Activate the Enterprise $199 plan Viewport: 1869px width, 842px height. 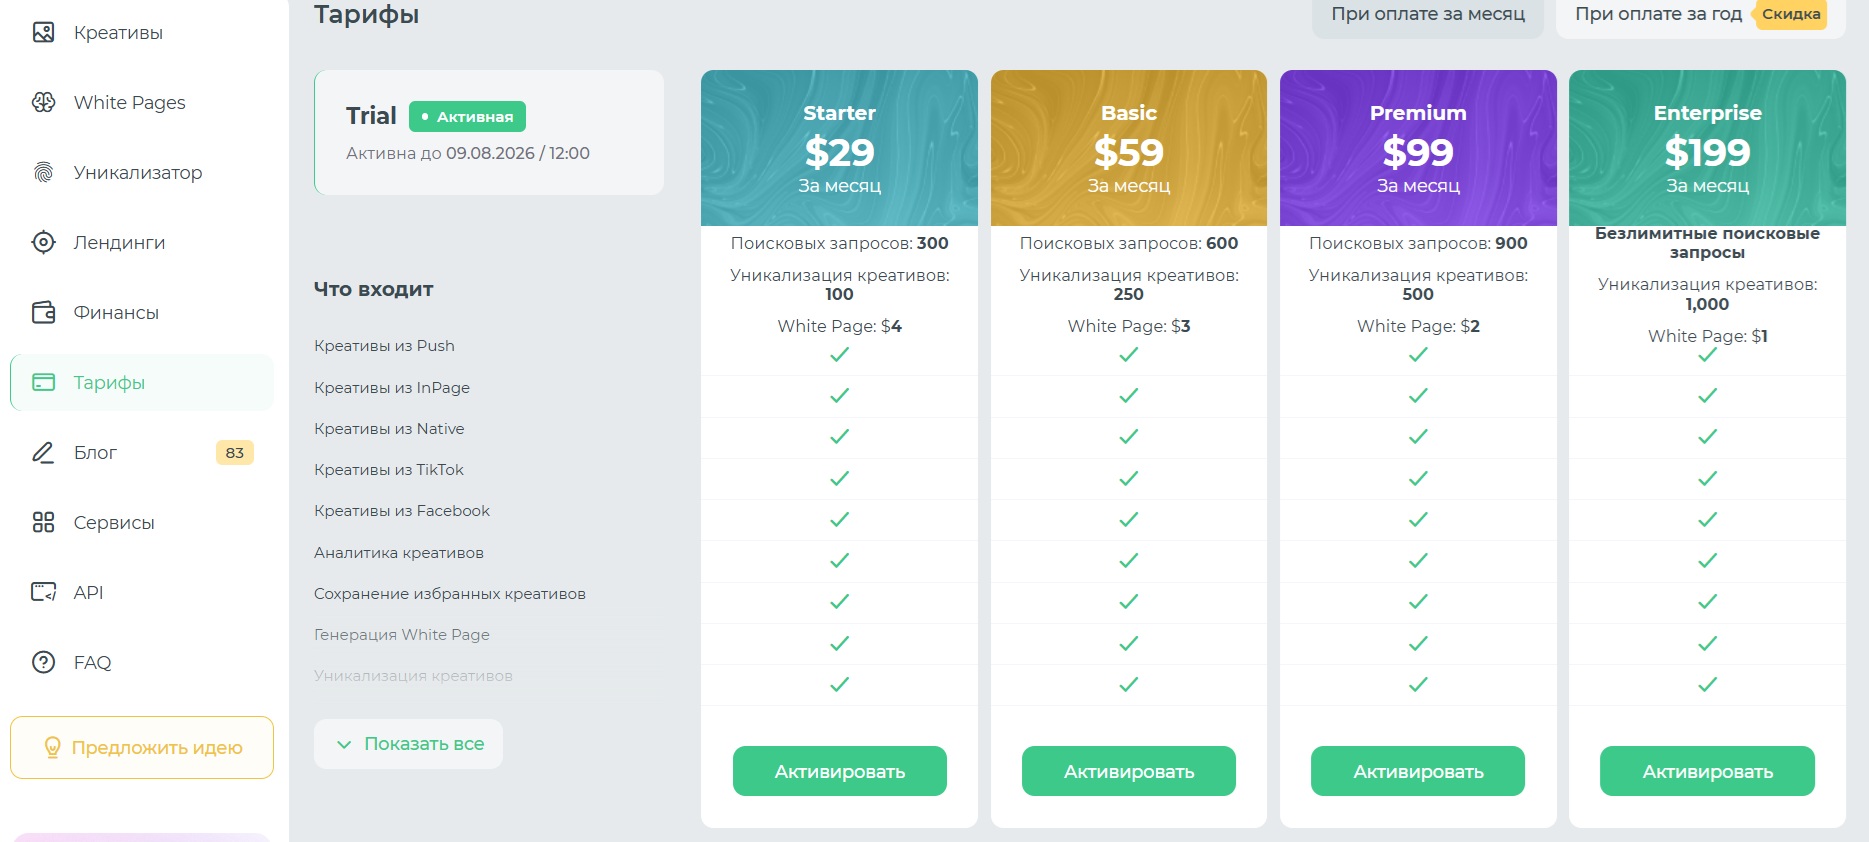tap(1707, 771)
